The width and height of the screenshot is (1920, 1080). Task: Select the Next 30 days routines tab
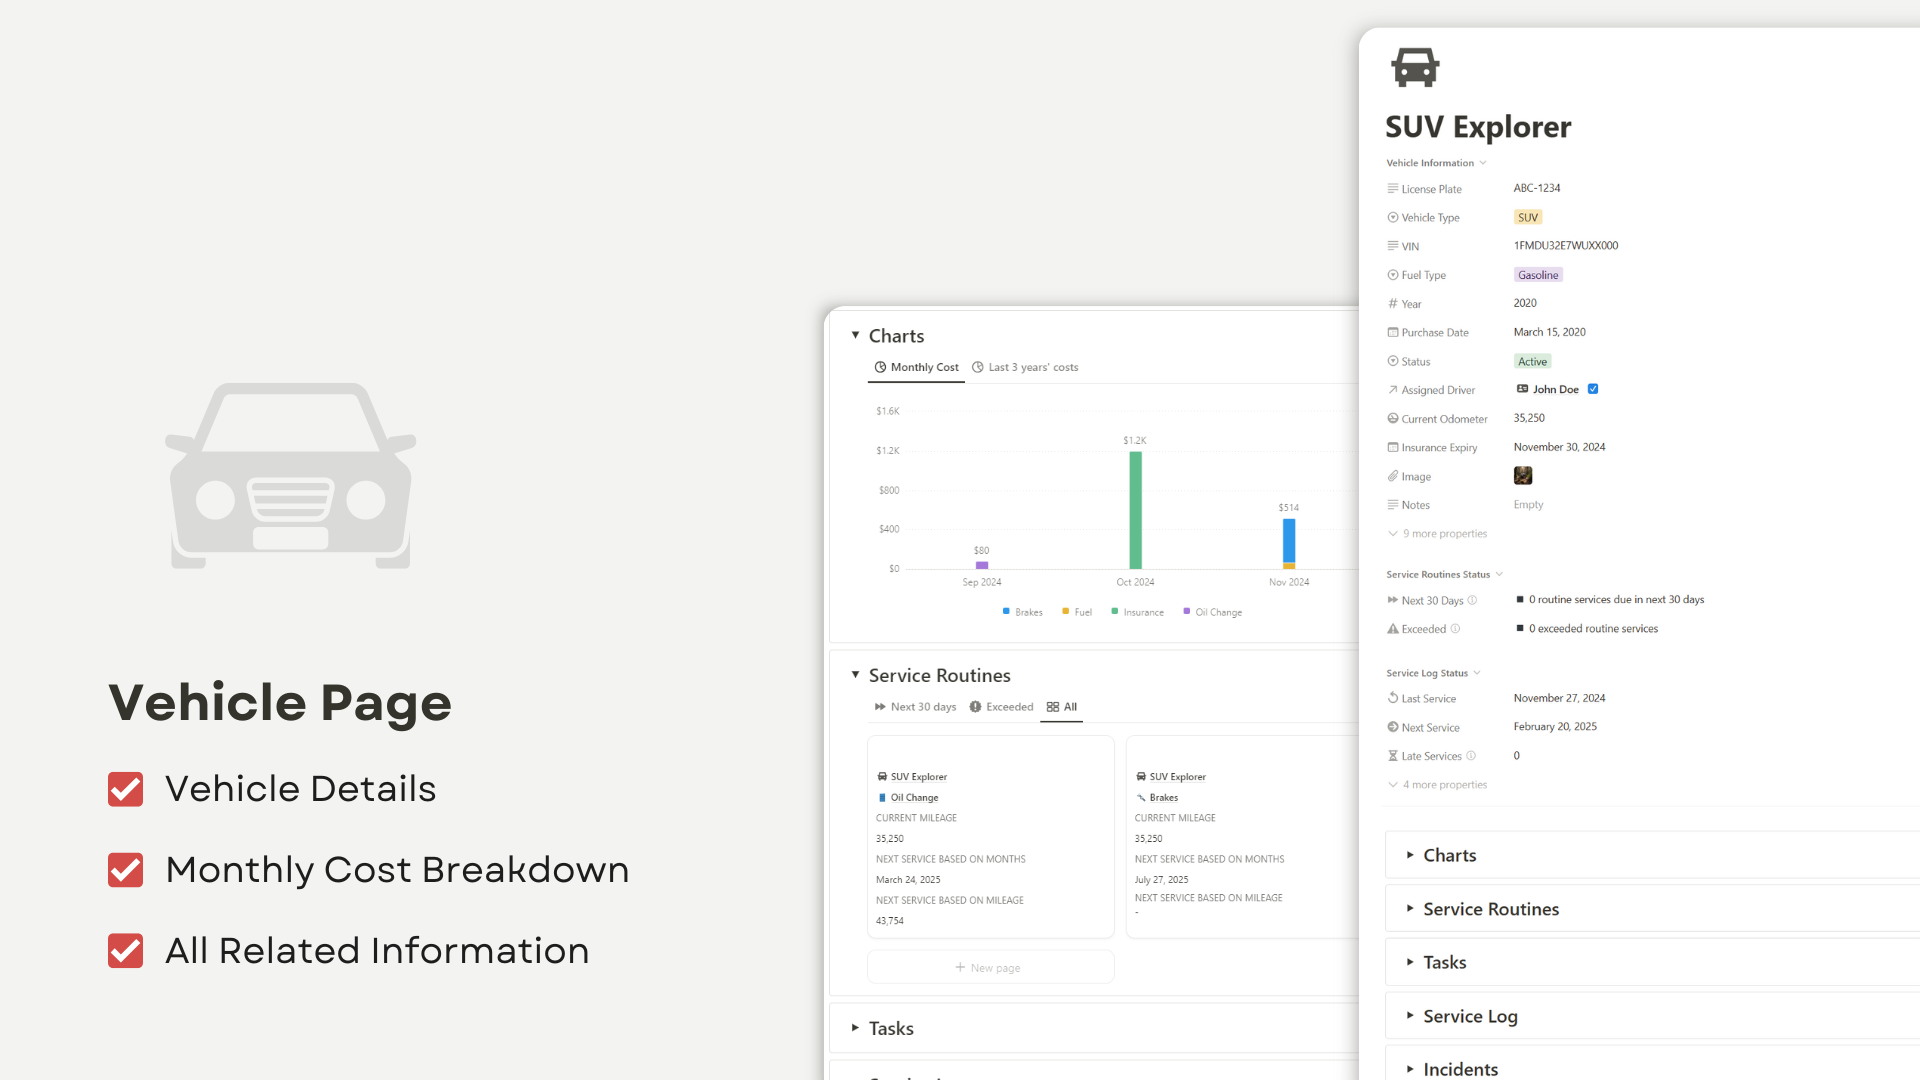click(915, 707)
